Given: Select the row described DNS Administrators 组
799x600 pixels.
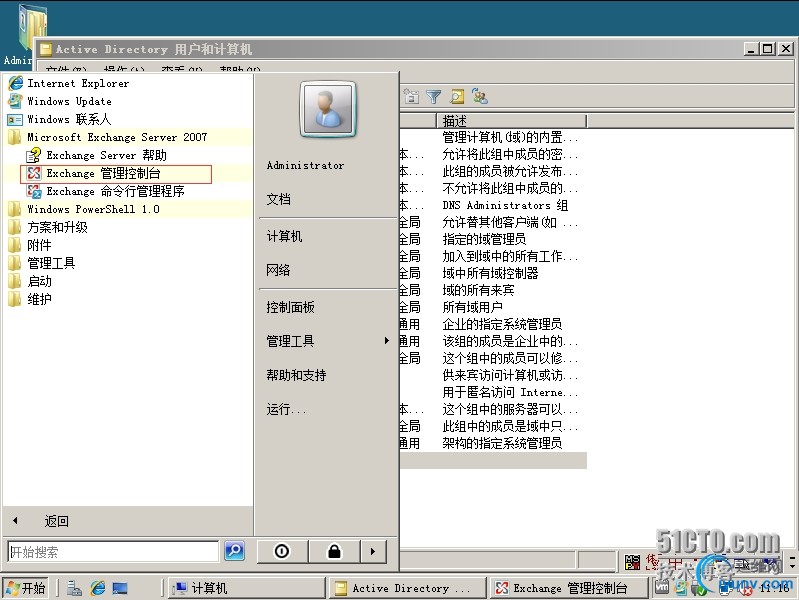Looking at the screenshot, I should [x=504, y=205].
